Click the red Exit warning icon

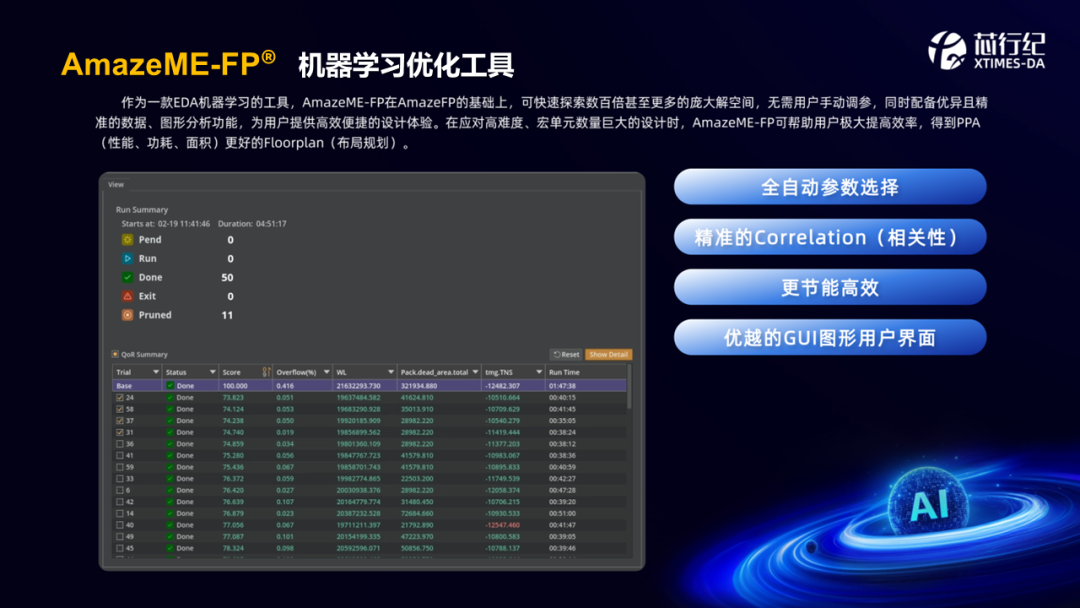pos(127,296)
